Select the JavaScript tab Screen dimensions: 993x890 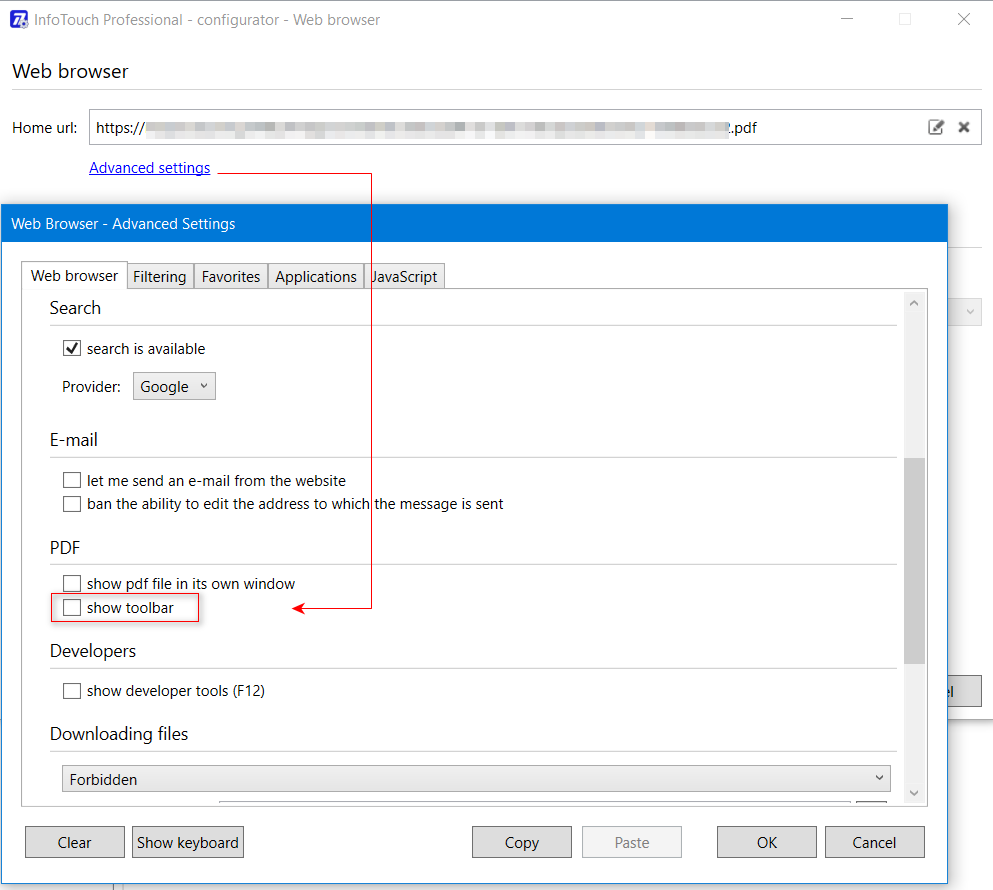coord(404,277)
